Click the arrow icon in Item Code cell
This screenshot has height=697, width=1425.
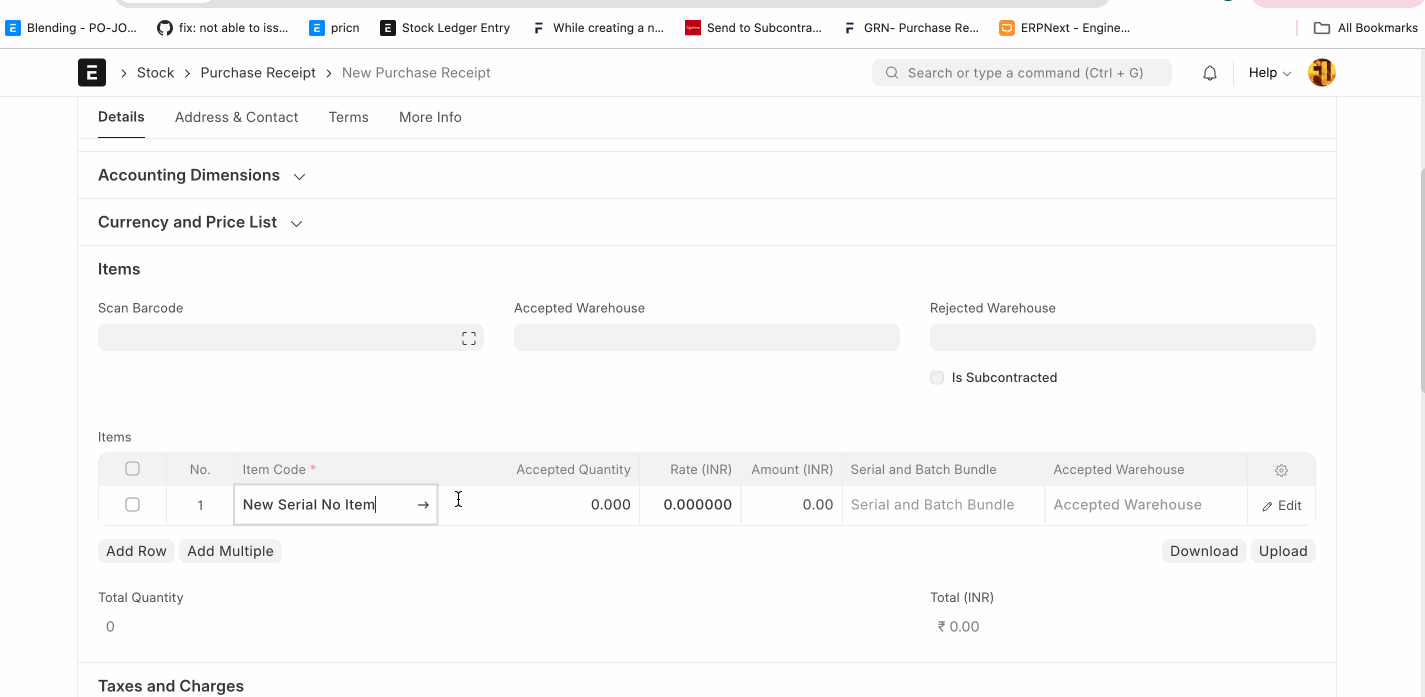pos(423,505)
